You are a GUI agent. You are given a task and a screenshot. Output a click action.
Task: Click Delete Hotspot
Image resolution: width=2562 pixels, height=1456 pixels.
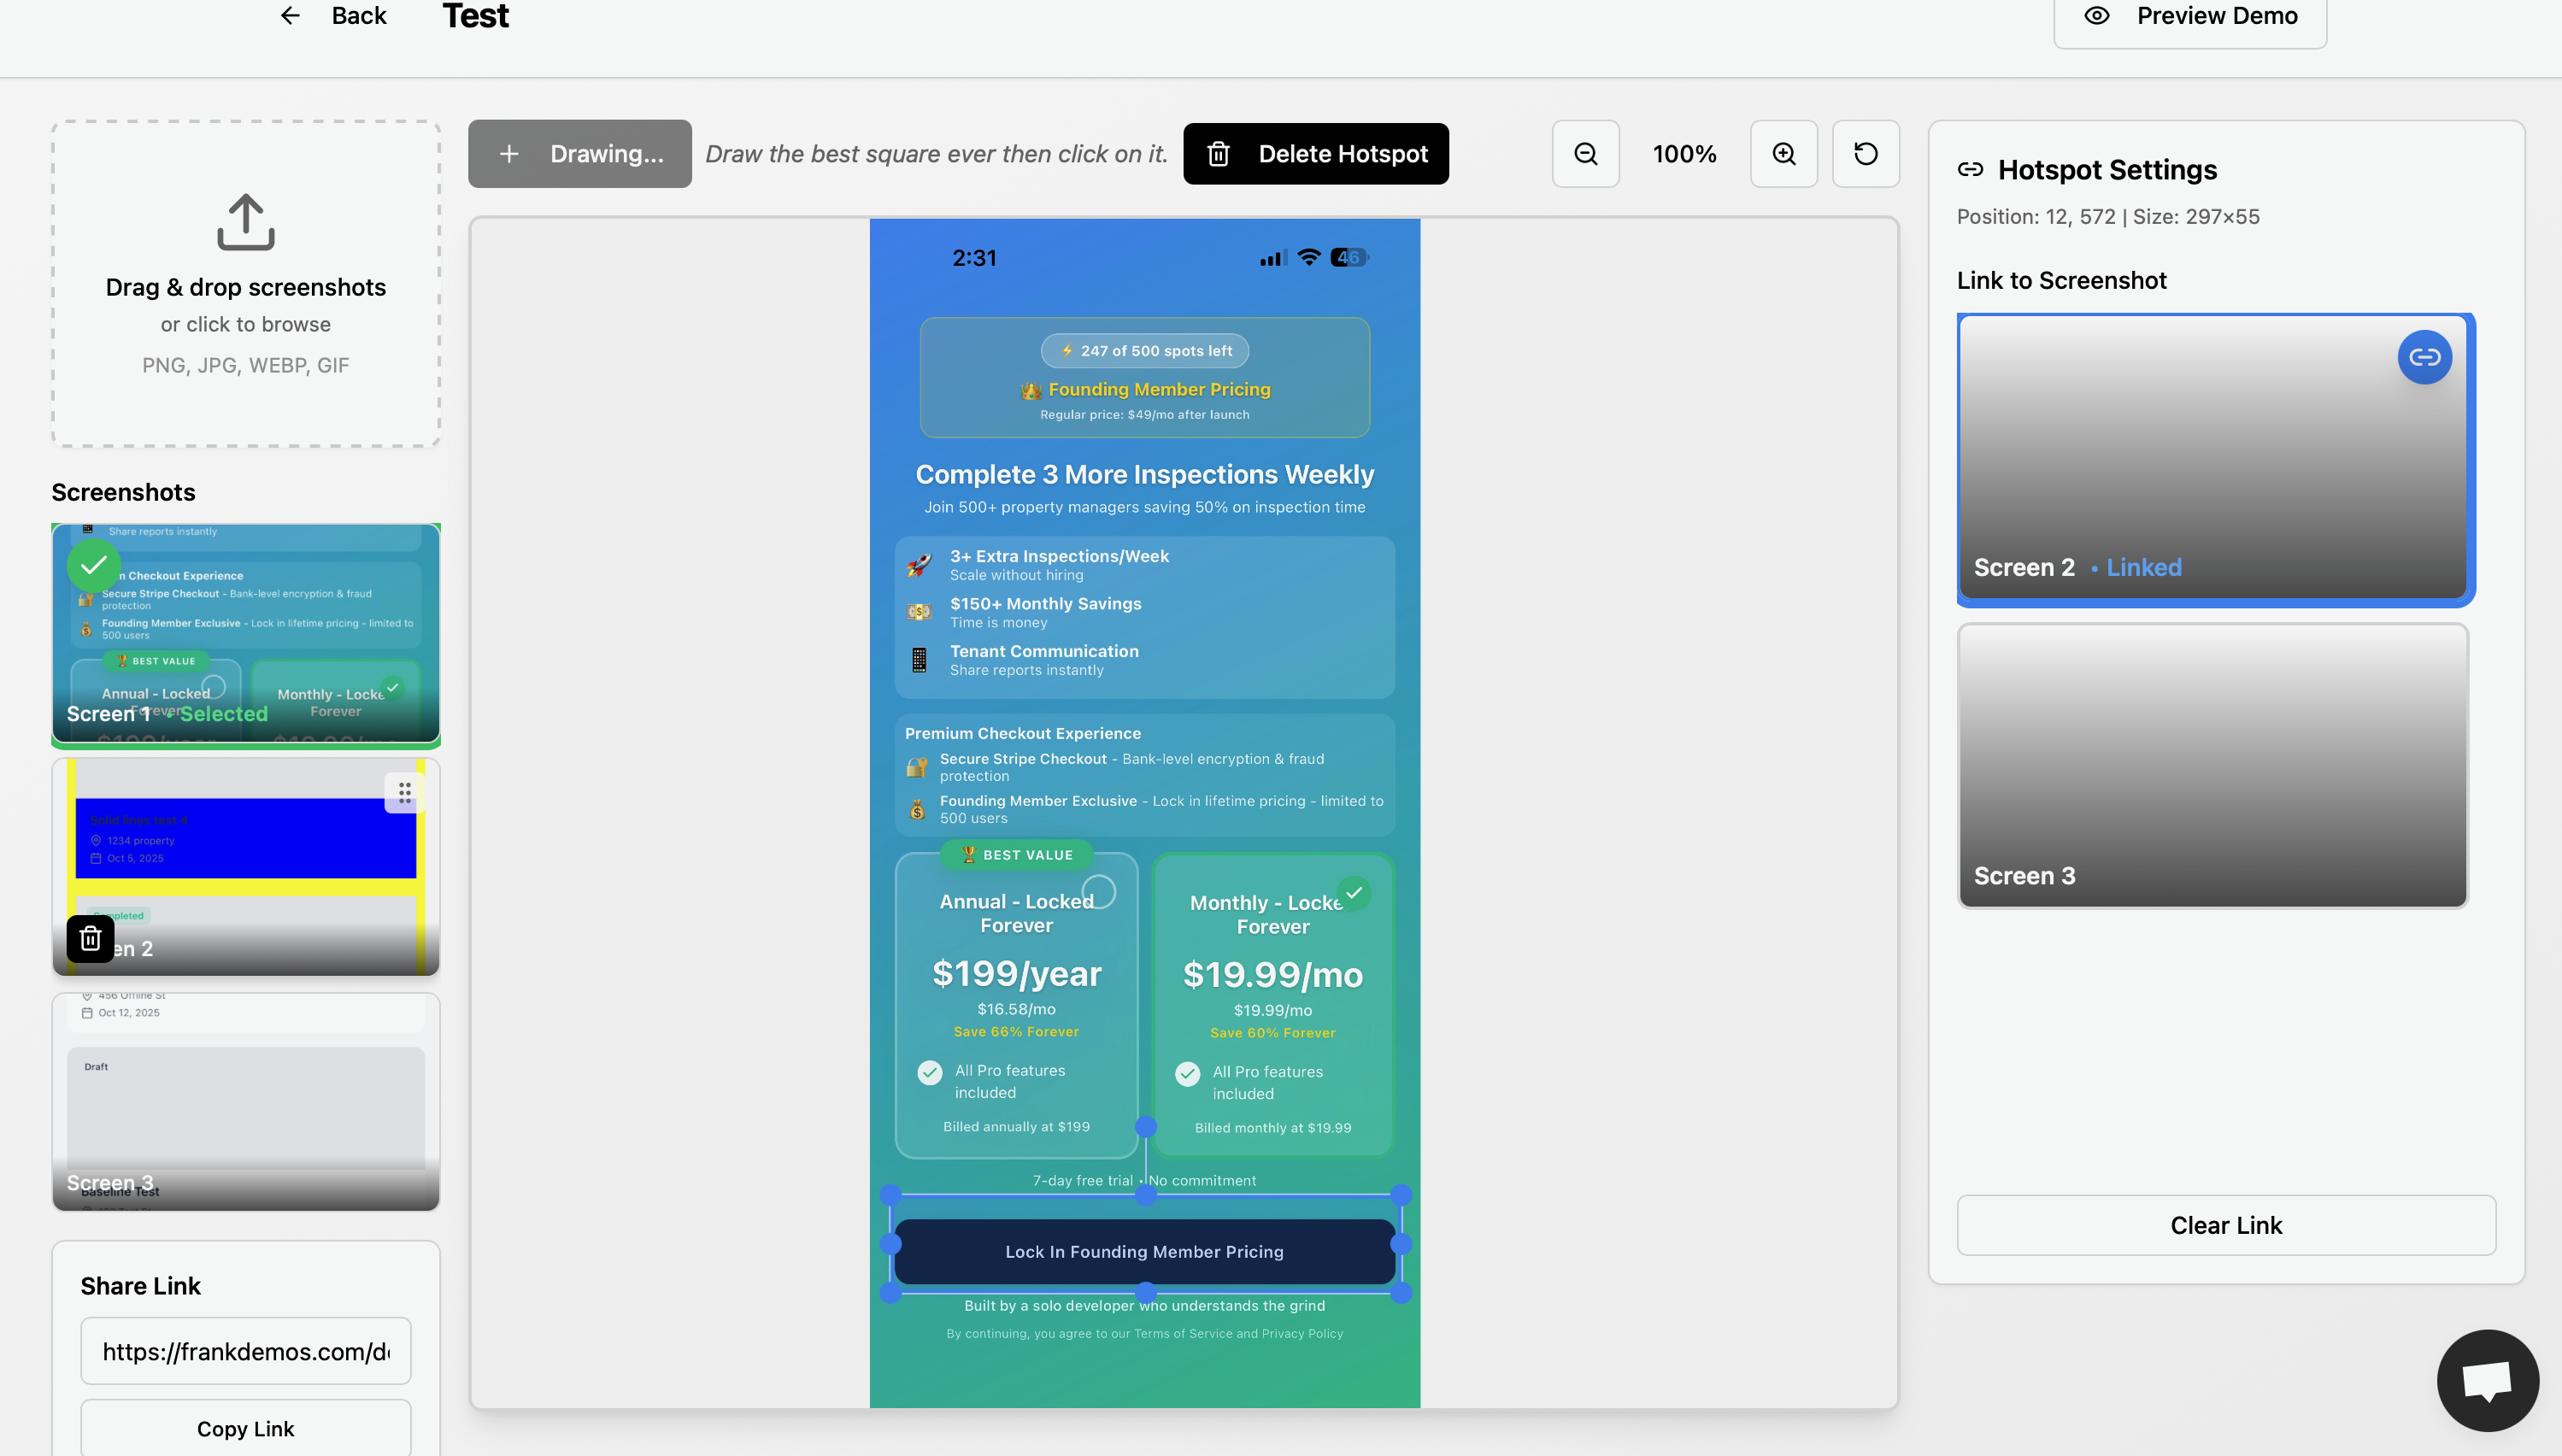coord(1315,153)
